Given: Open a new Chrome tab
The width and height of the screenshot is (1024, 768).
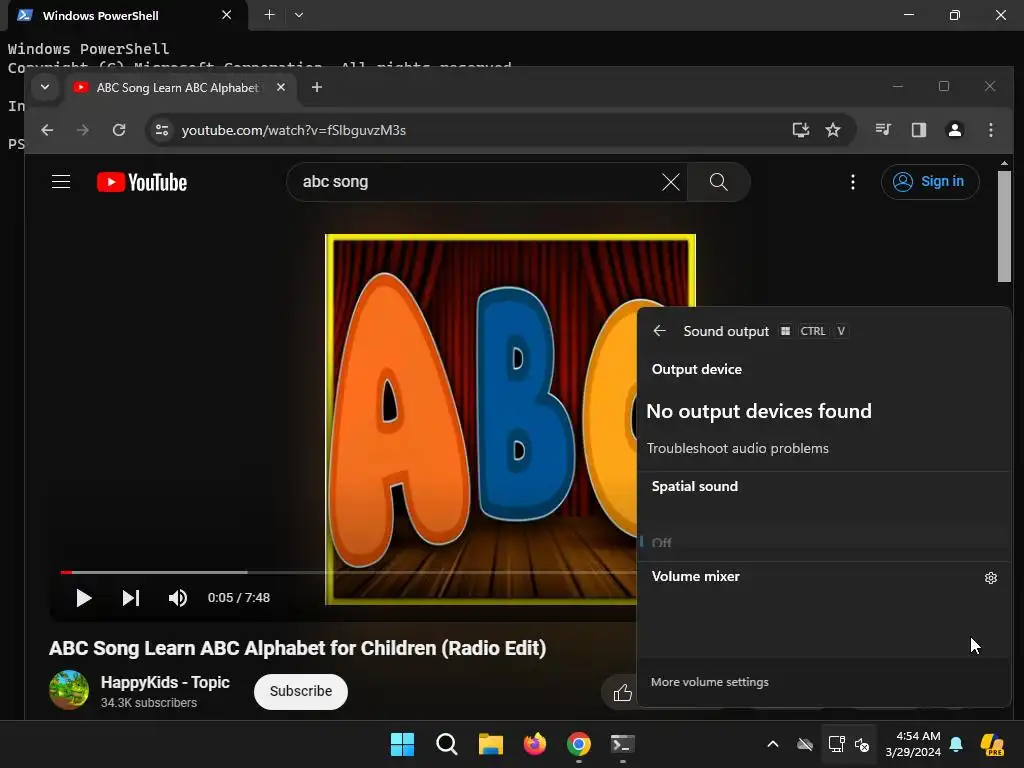Looking at the screenshot, I should tap(317, 87).
